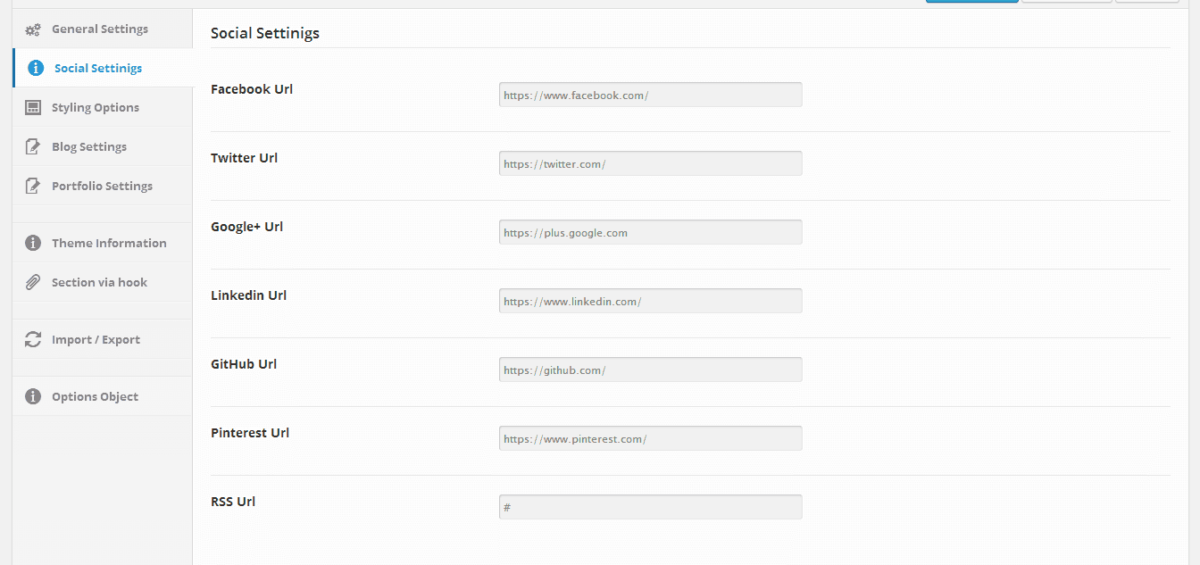Click the Styling Options icon
1200x565 pixels.
(32, 107)
